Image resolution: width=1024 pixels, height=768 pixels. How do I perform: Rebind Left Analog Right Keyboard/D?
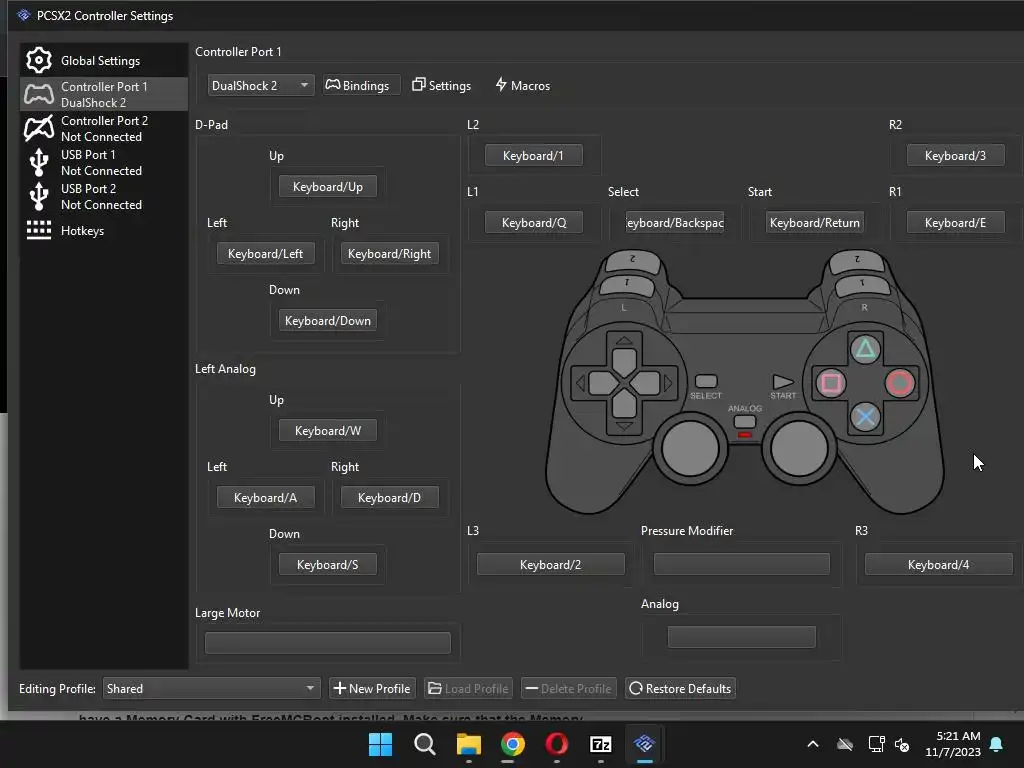[x=389, y=498]
